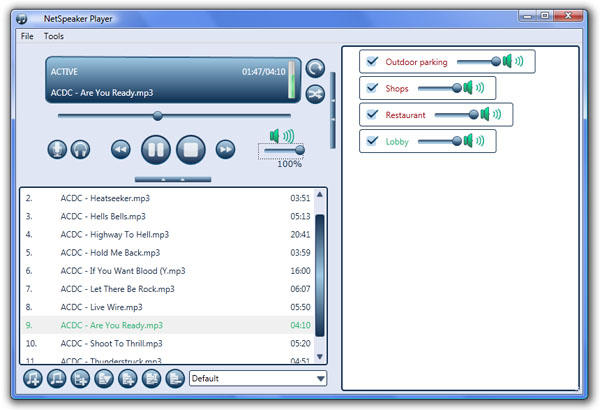Select ACDC - Hells Bells.mp3
600x410 pixels.
point(168,216)
